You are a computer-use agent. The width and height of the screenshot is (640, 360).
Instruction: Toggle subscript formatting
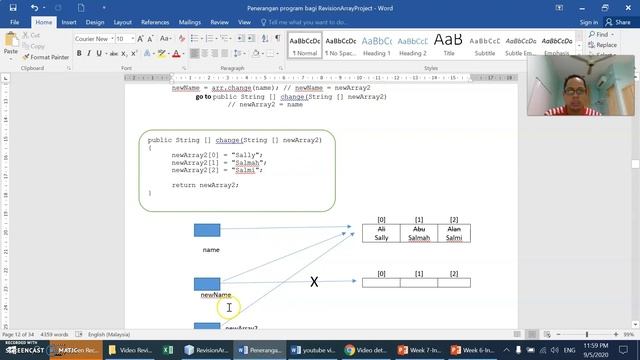124,53
